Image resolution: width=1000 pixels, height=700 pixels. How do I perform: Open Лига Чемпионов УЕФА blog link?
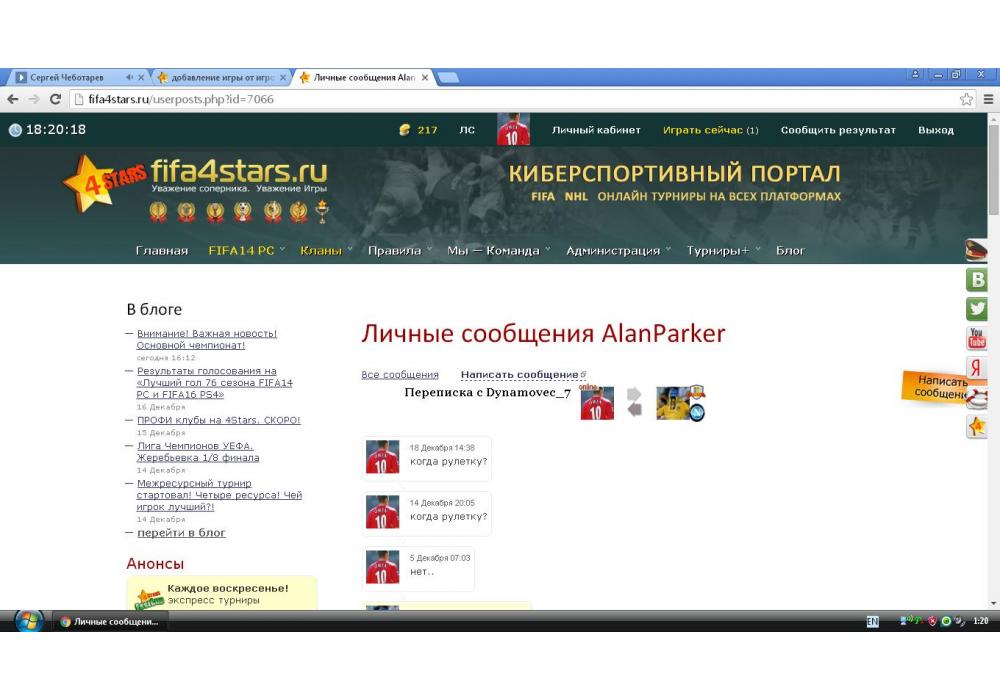[198, 452]
